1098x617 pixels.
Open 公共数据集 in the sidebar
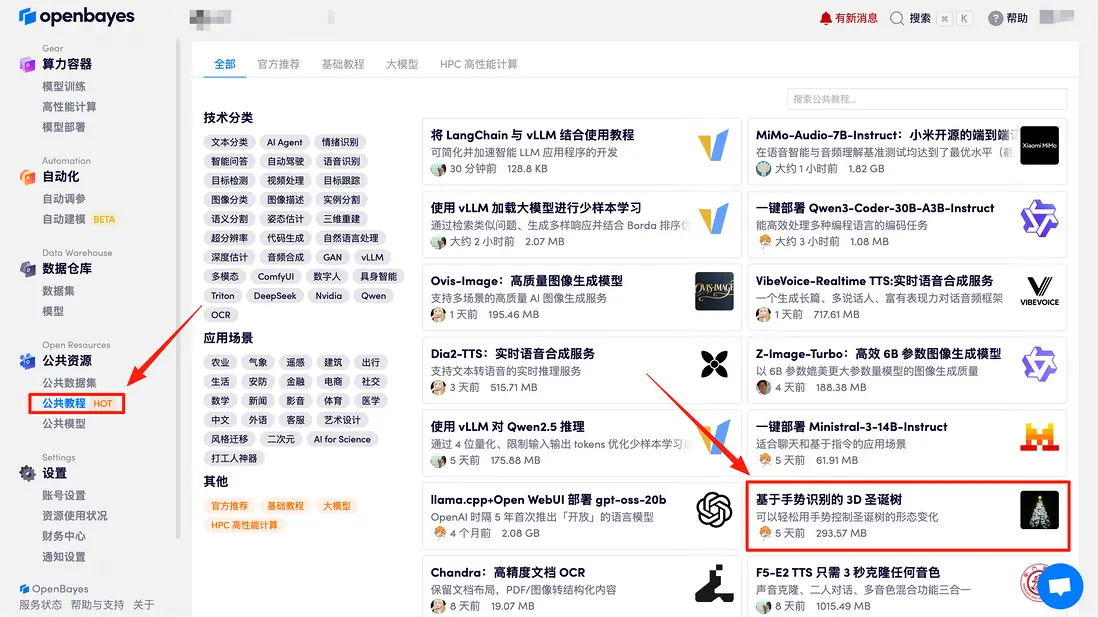point(69,383)
